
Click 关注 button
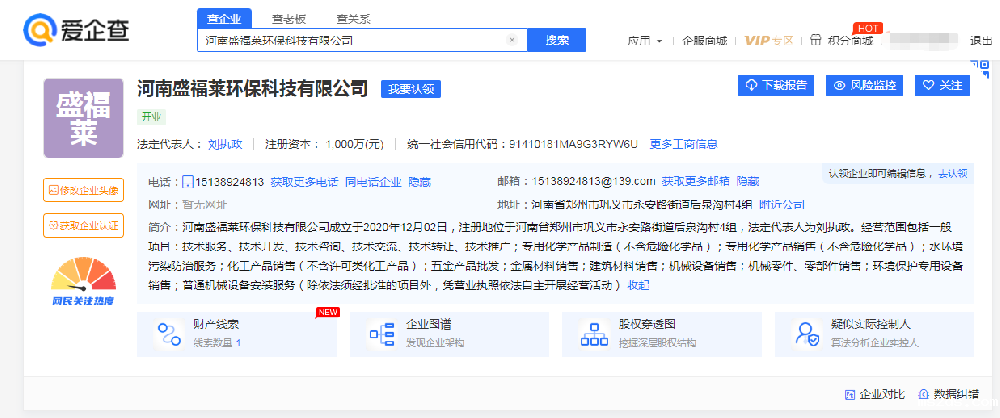coord(942,85)
